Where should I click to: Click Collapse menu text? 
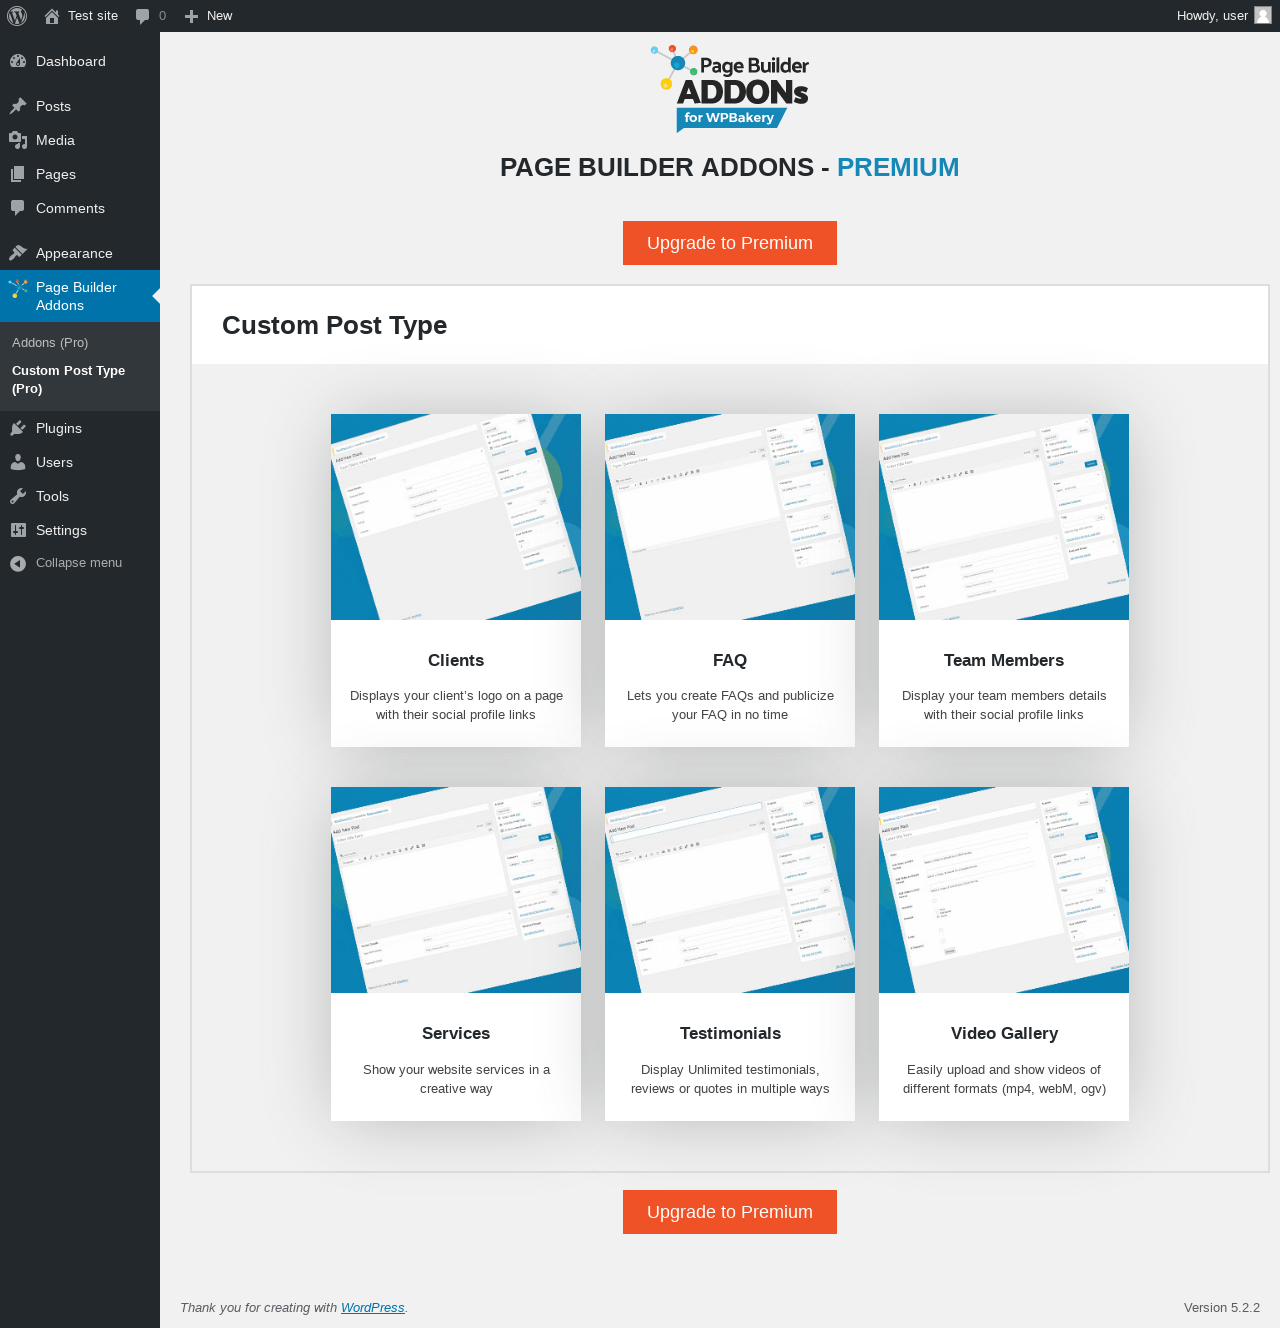click(x=79, y=563)
